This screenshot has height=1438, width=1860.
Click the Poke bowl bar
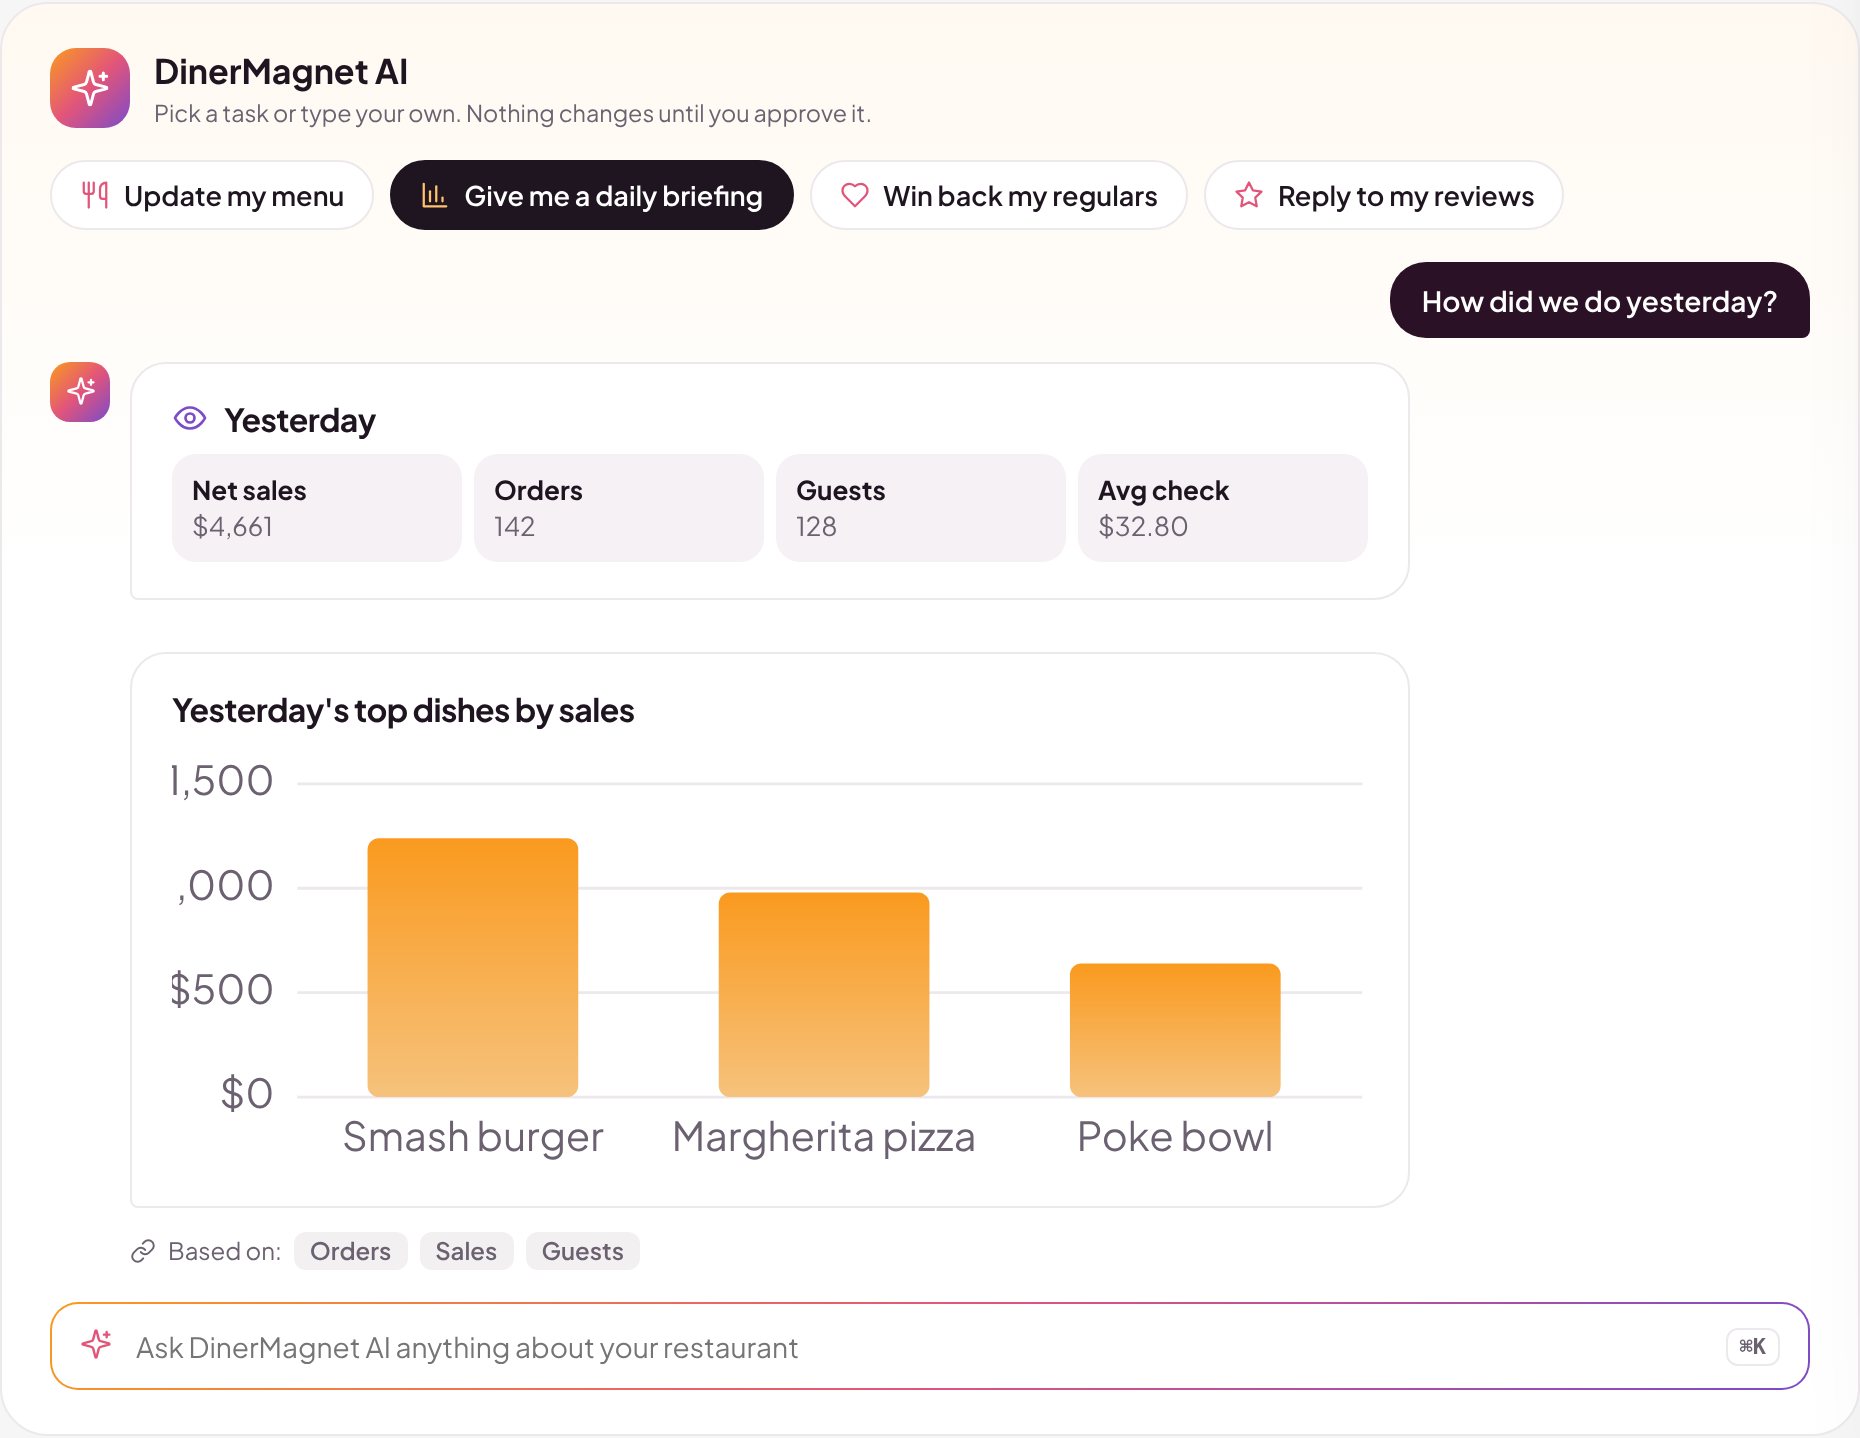point(1175,1030)
